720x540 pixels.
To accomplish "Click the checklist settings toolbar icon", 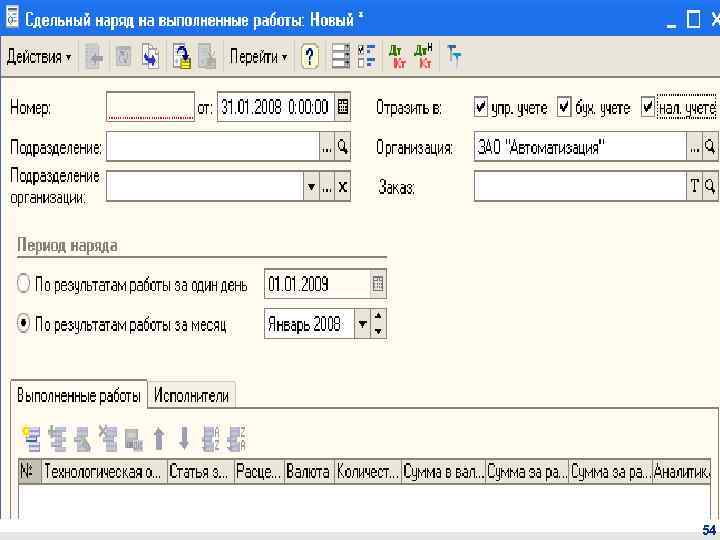I will 366,57.
